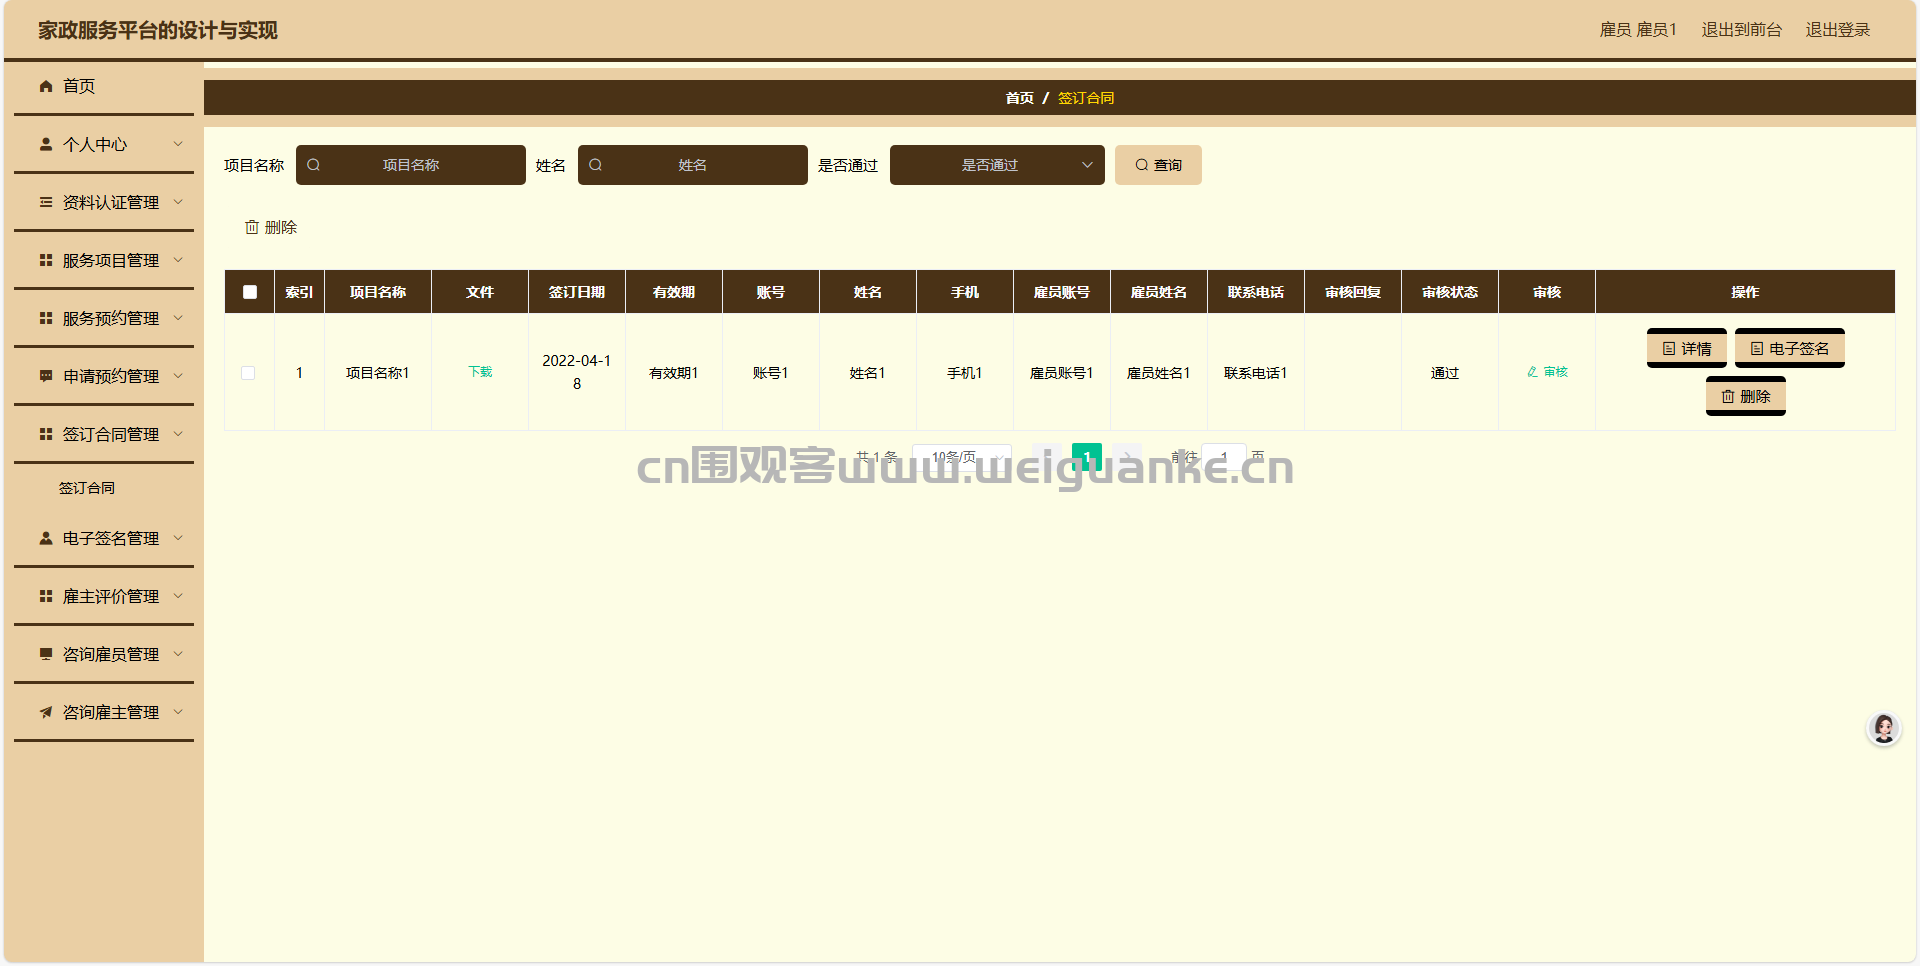Click the 审核状态 column header
Screen dimensions: 1920x966
pos(1450,292)
